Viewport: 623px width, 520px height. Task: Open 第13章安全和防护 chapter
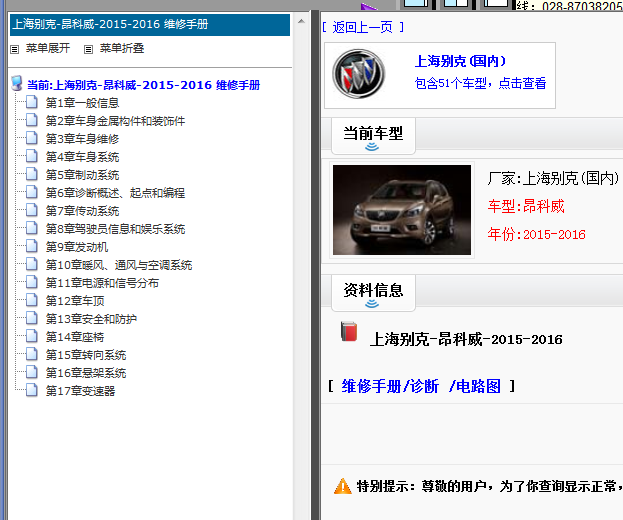click(x=91, y=319)
